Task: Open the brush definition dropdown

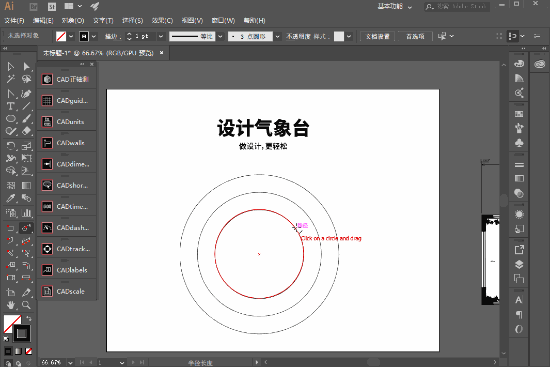Action: [278, 36]
